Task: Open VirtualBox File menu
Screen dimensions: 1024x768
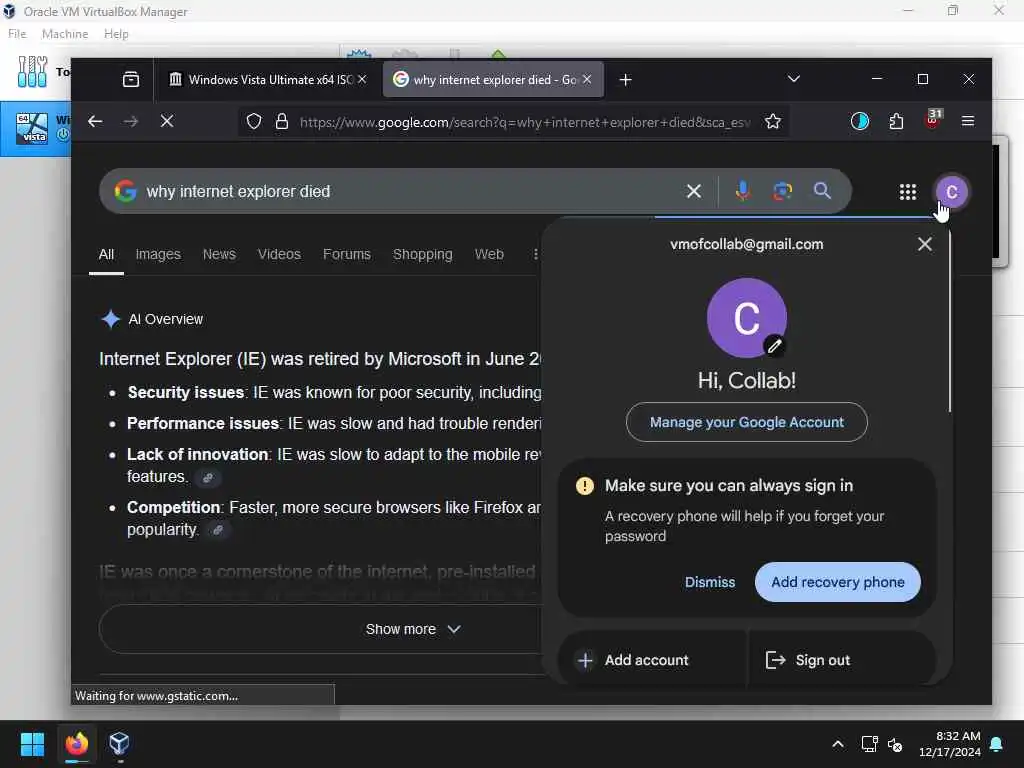Action: point(17,34)
